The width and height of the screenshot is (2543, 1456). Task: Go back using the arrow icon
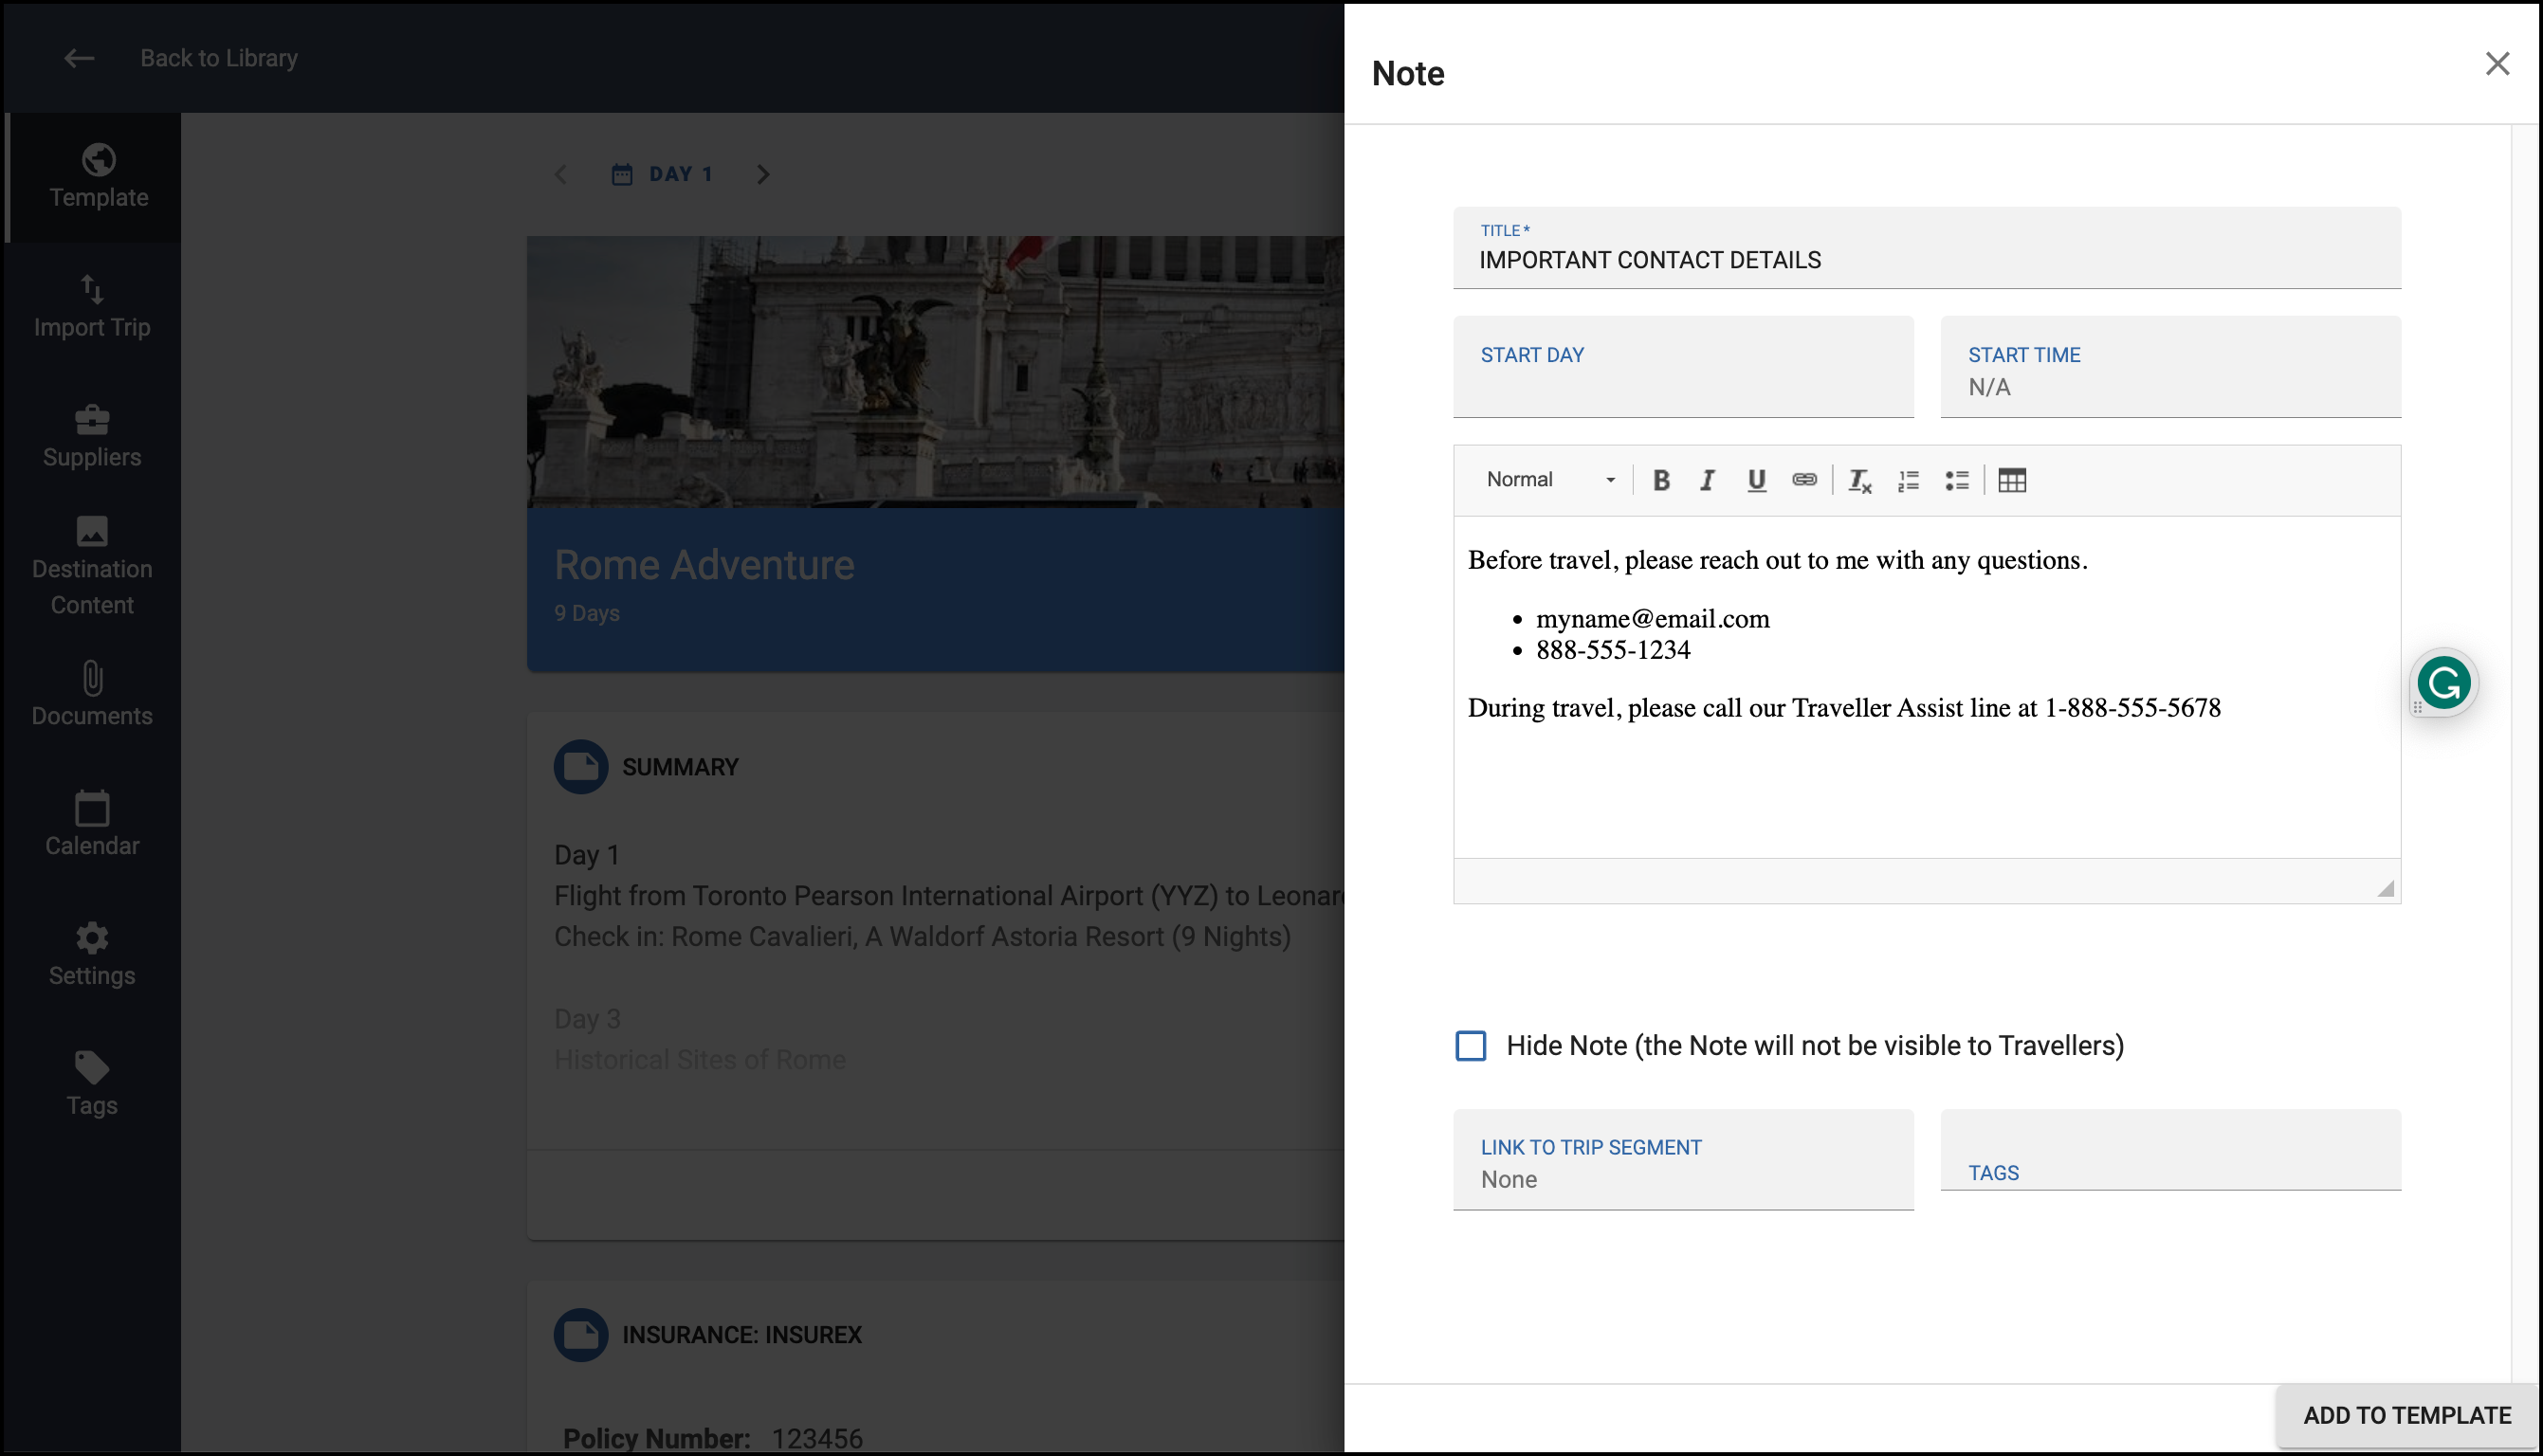point(79,59)
